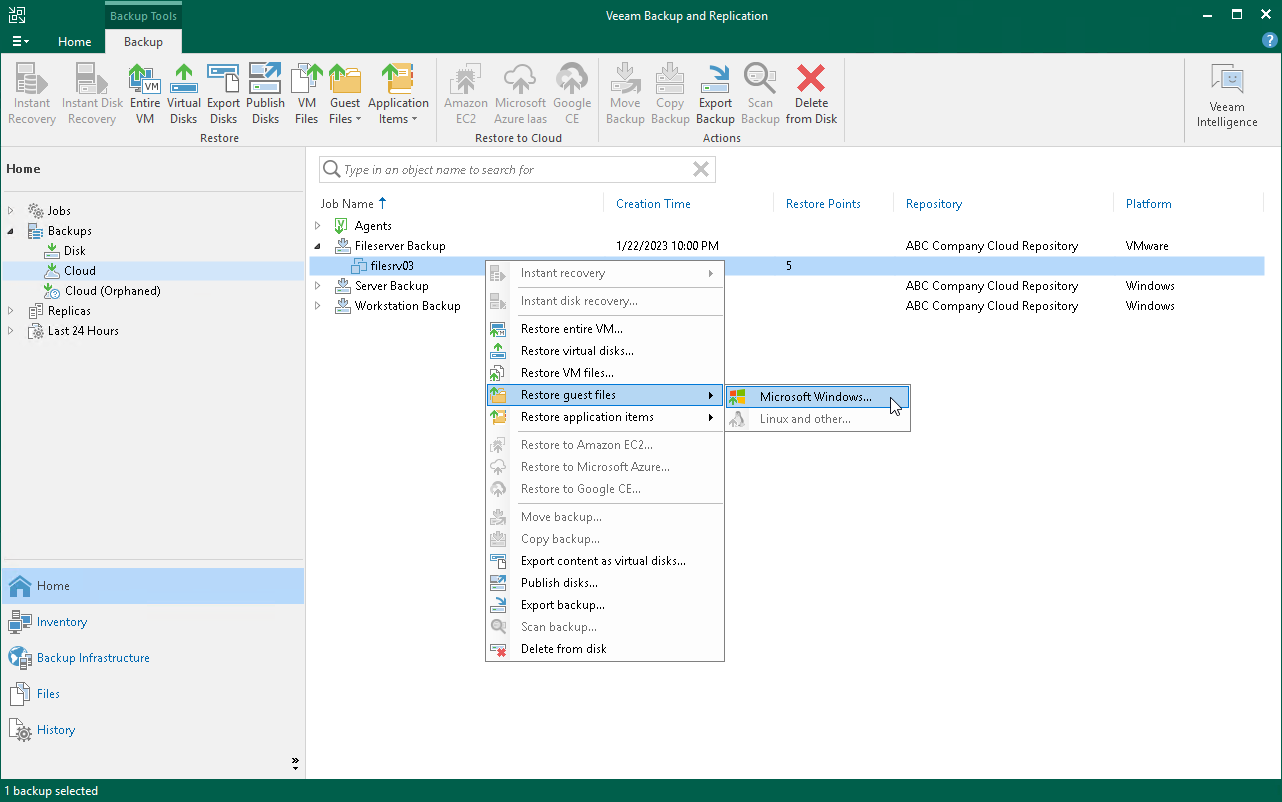The width and height of the screenshot is (1282, 802).
Task: Click the help question mark icon
Action: 1270,41
